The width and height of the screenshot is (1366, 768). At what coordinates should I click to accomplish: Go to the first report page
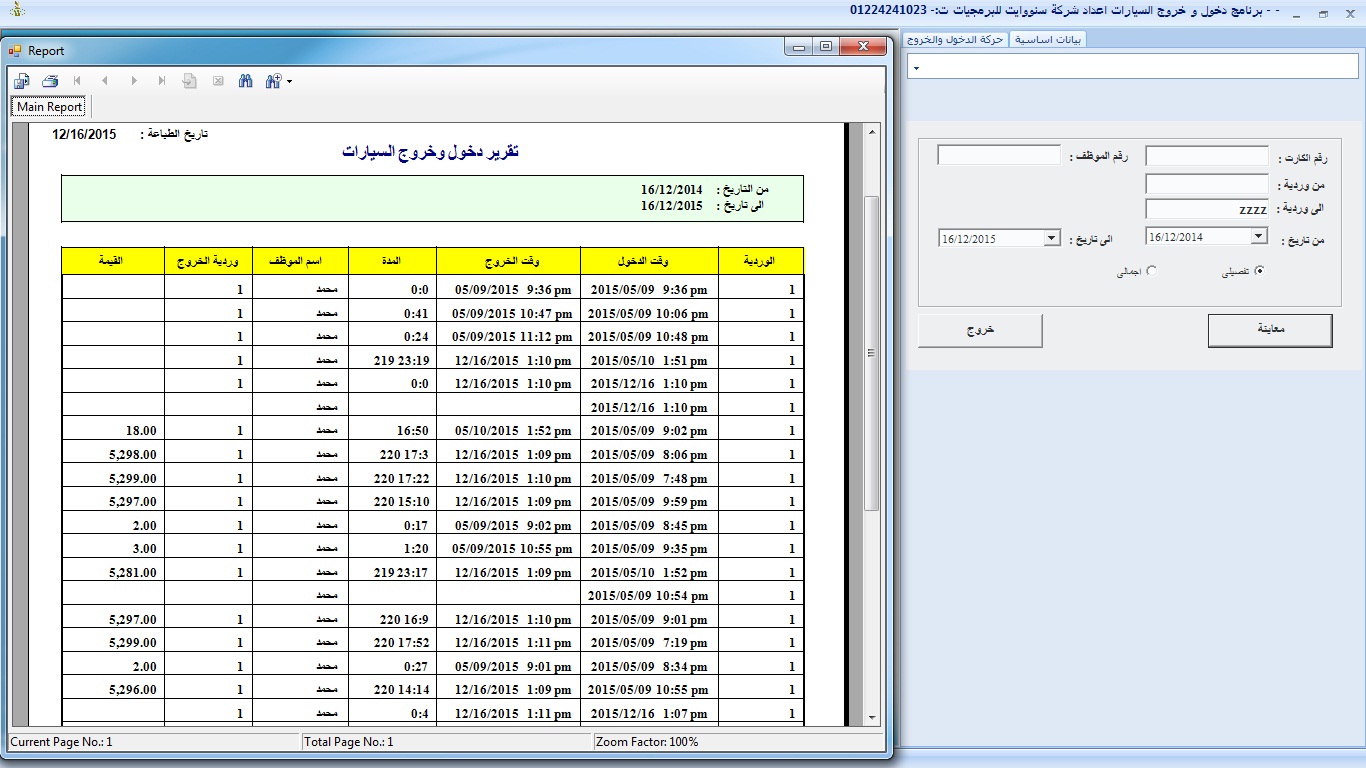78,81
